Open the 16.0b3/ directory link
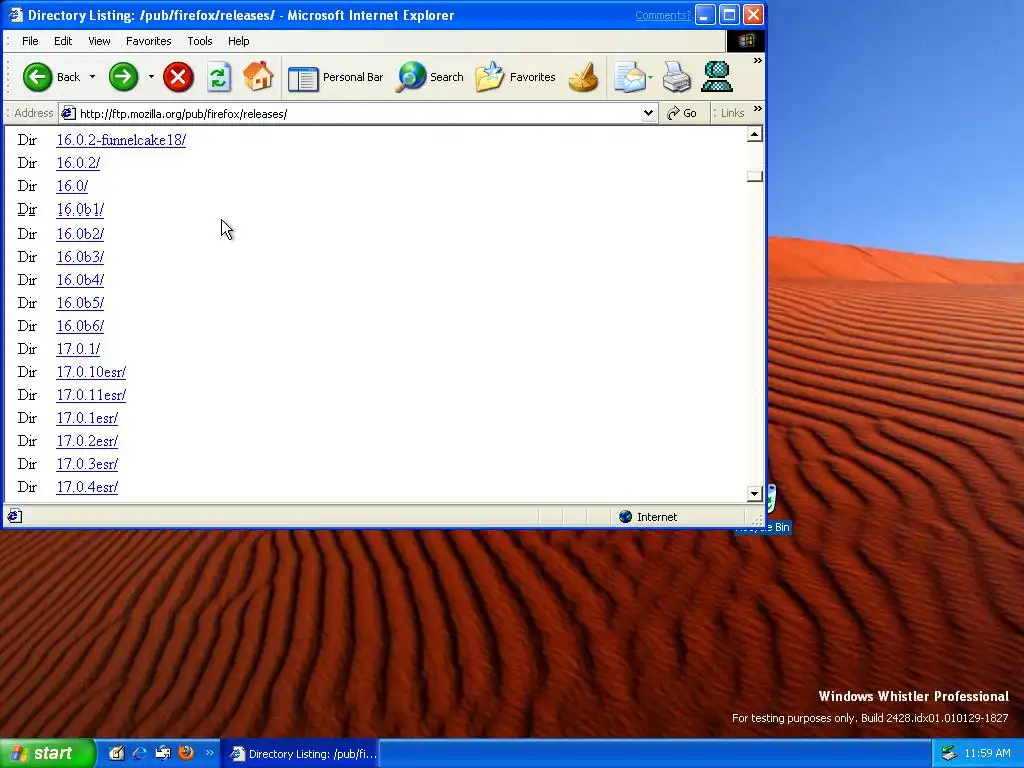Screen dimensions: 1024x768 80,257
